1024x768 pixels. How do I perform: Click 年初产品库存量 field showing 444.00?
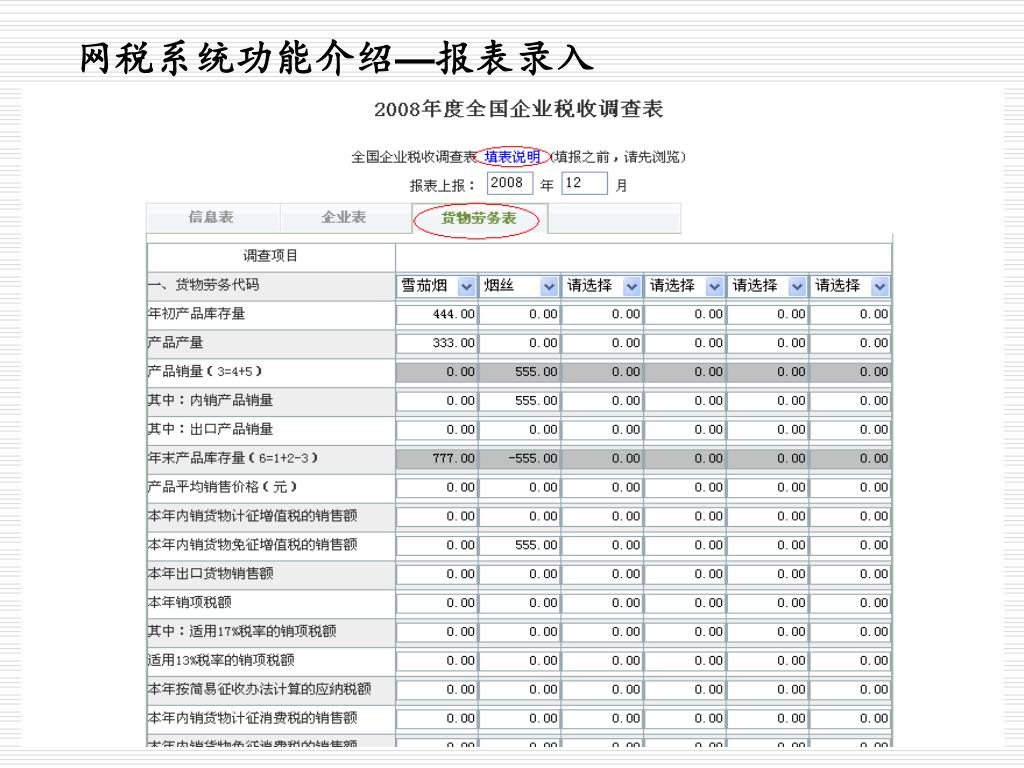click(437, 314)
